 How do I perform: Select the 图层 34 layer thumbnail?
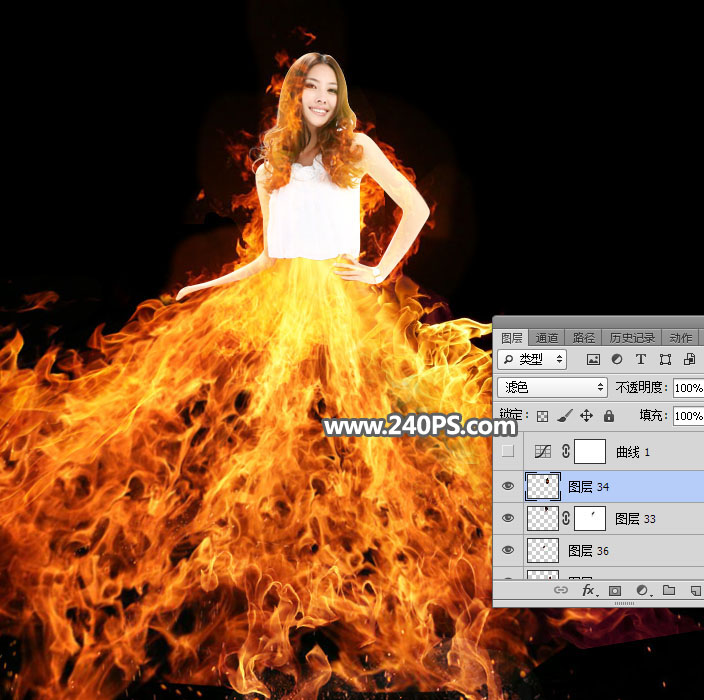pos(543,486)
